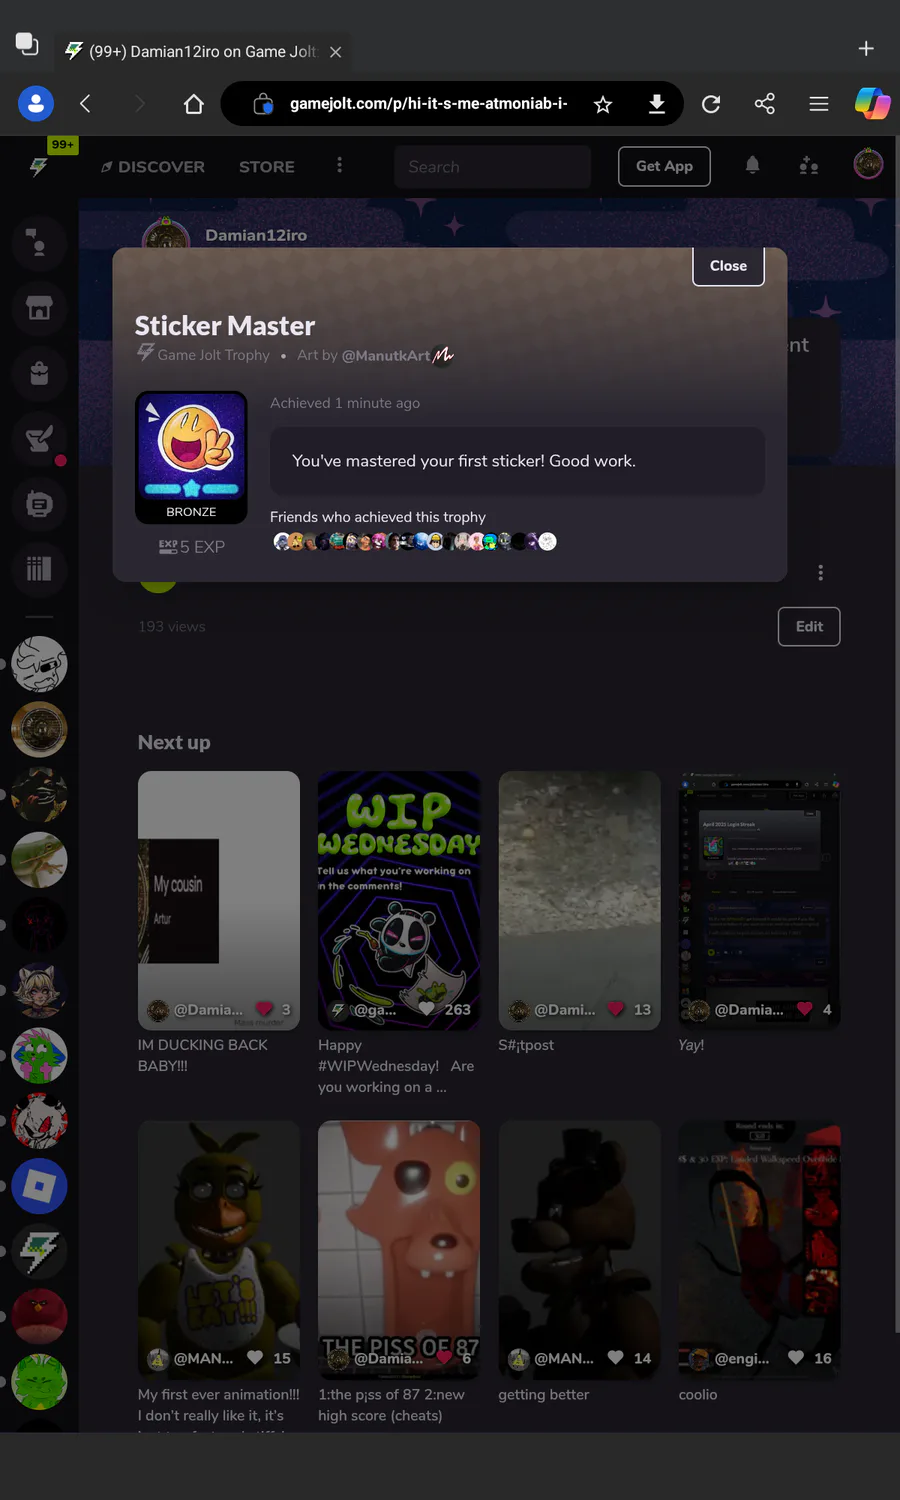This screenshot has height=1500, width=900.
Task: Open the browser profile avatar
Action: click(35, 103)
